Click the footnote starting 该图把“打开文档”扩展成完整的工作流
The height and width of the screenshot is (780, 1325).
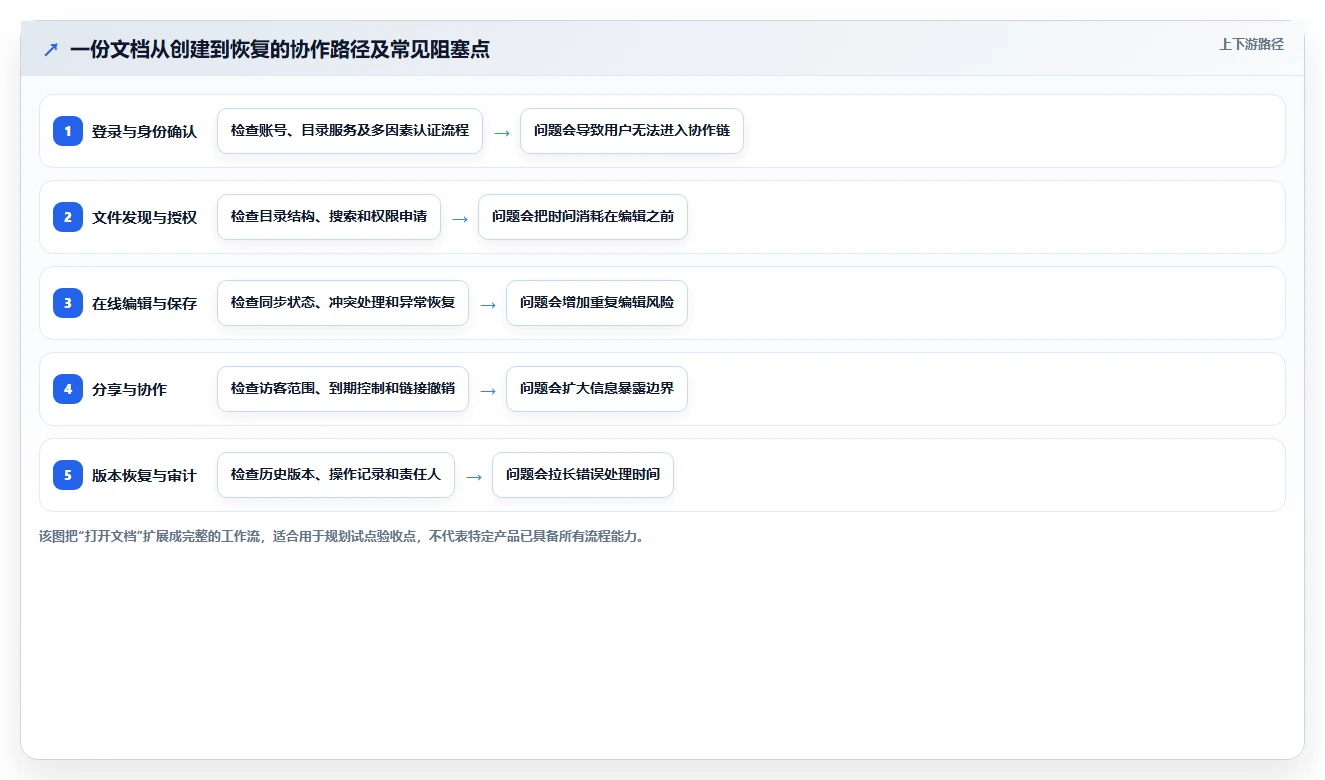tap(343, 536)
